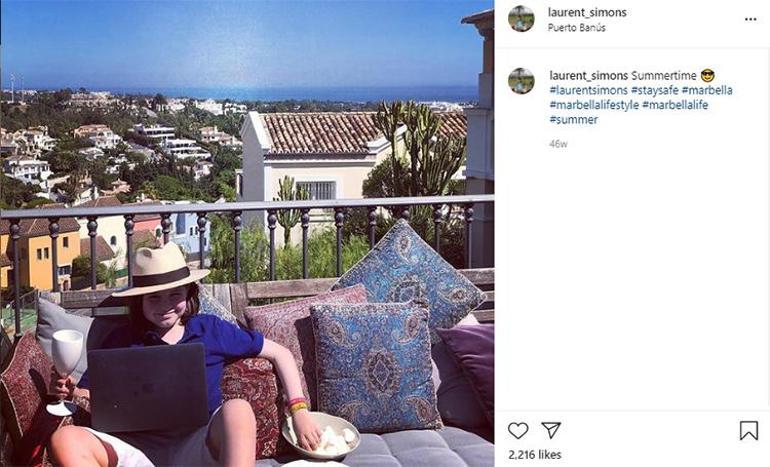Image resolution: width=770 pixels, height=467 pixels.
Task: Open the #laurentsimons hashtag
Action: (x=588, y=90)
